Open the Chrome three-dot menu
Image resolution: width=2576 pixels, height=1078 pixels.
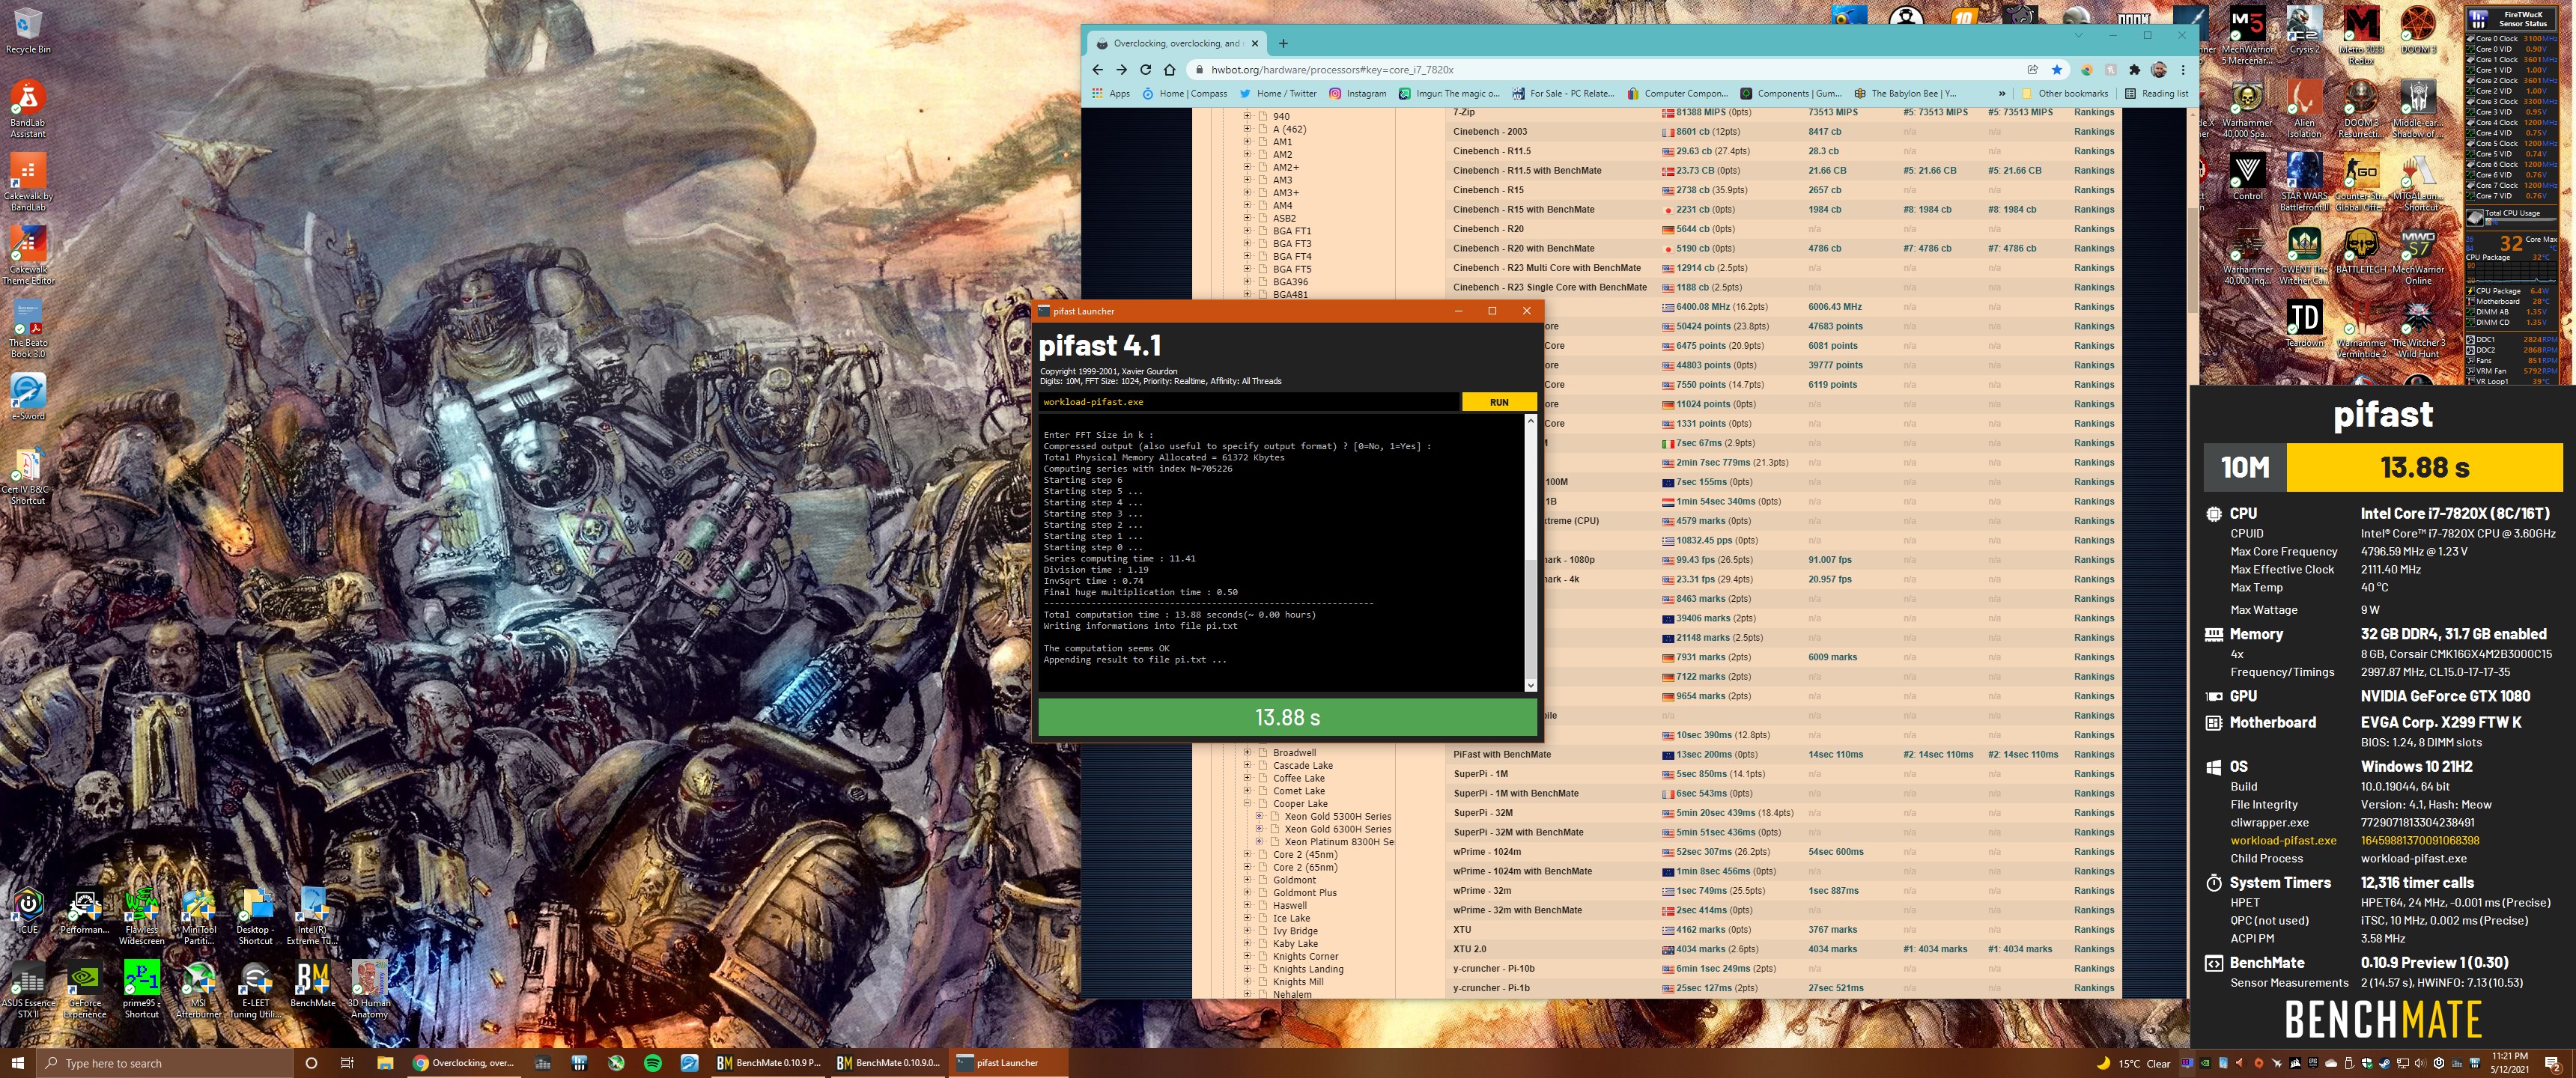(x=2183, y=70)
